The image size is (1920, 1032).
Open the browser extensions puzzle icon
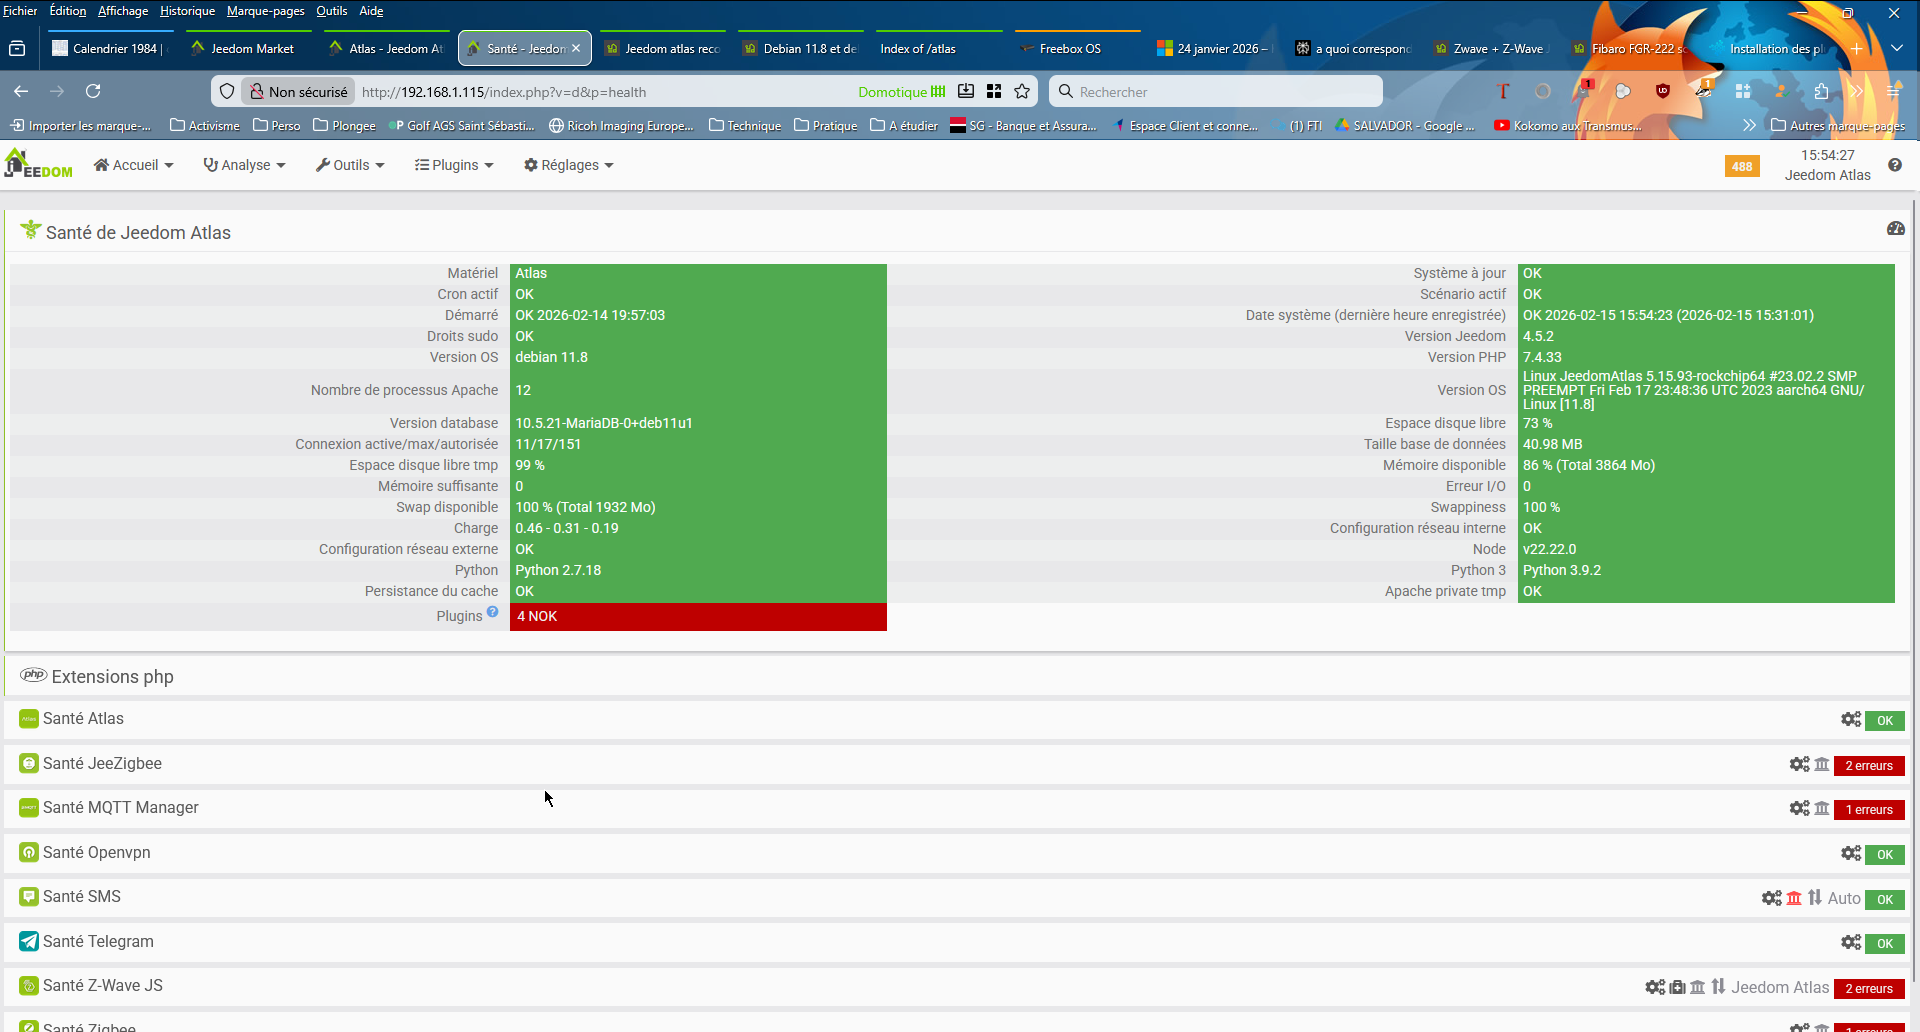pos(1821,91)
